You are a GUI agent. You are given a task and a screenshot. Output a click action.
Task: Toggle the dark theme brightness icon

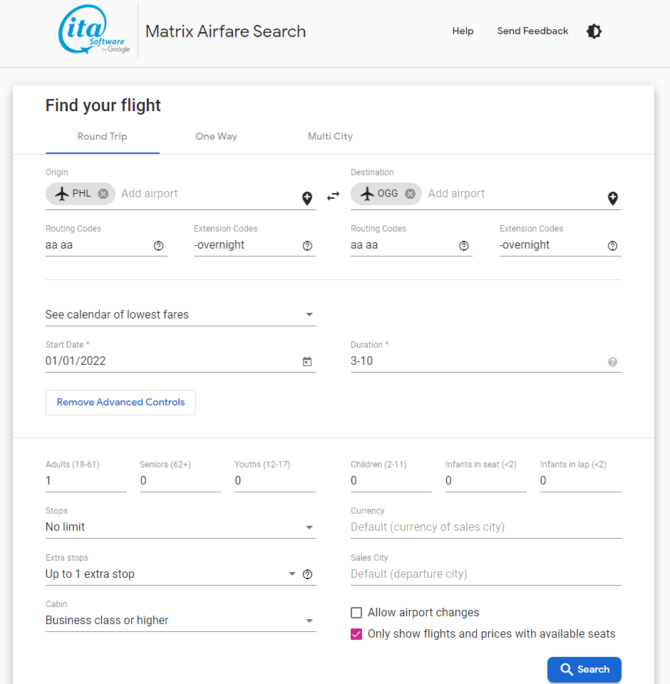pos(594,32)
